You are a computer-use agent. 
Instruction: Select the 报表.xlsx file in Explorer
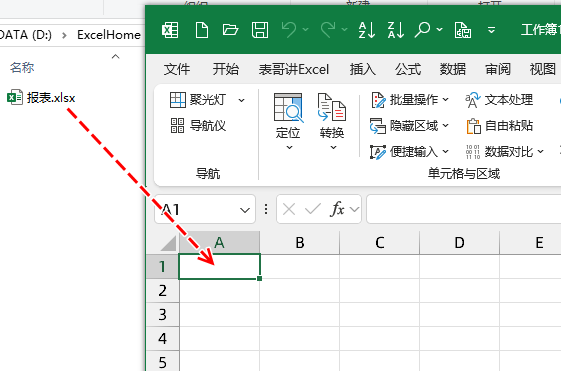tap(41, 98)
